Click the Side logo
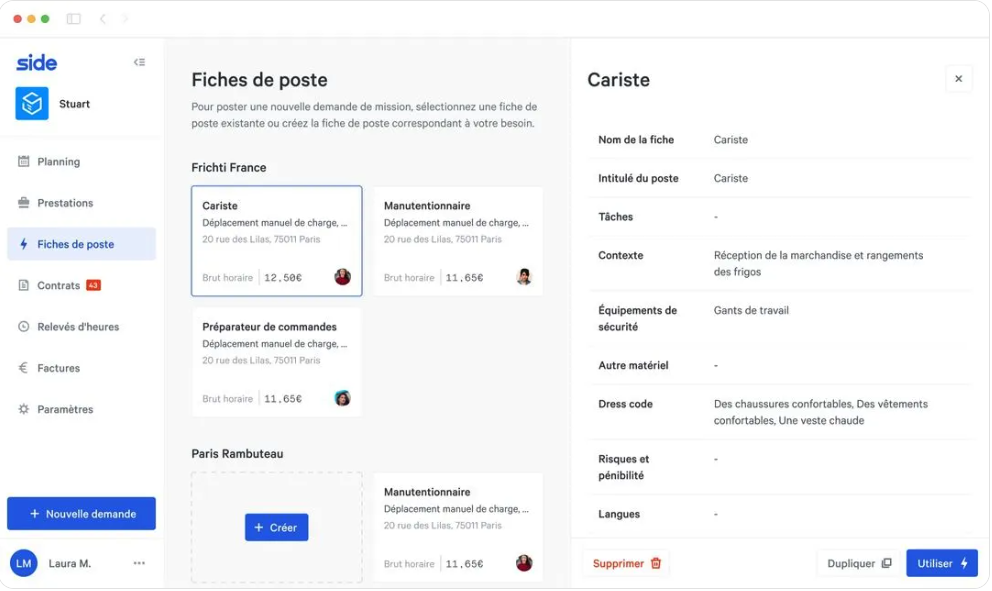 click(x=36, y=63)
